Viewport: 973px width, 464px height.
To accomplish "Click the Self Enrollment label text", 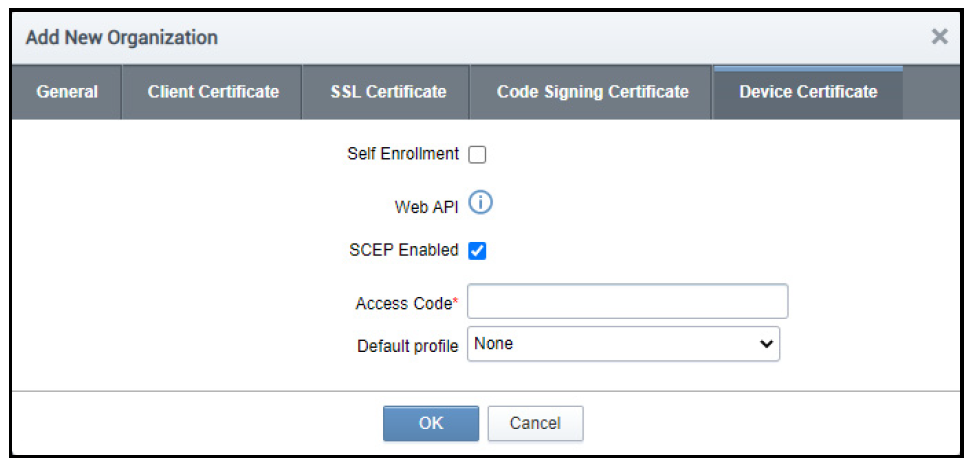I will (403, 154).
